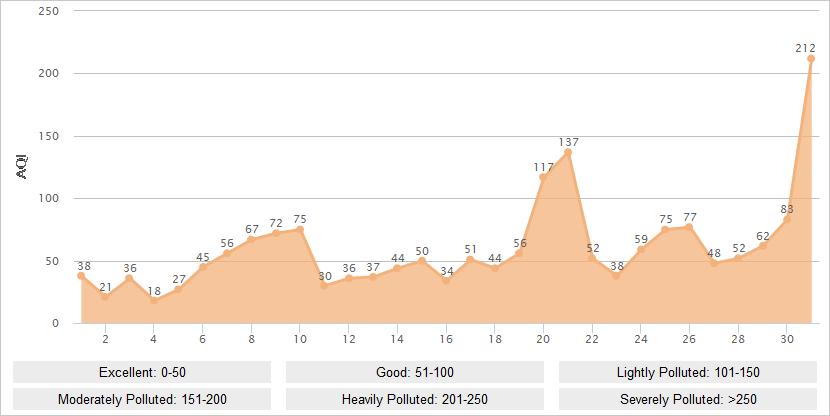
Task: Click the x-axis label 2
Action: tap(105, 339)
